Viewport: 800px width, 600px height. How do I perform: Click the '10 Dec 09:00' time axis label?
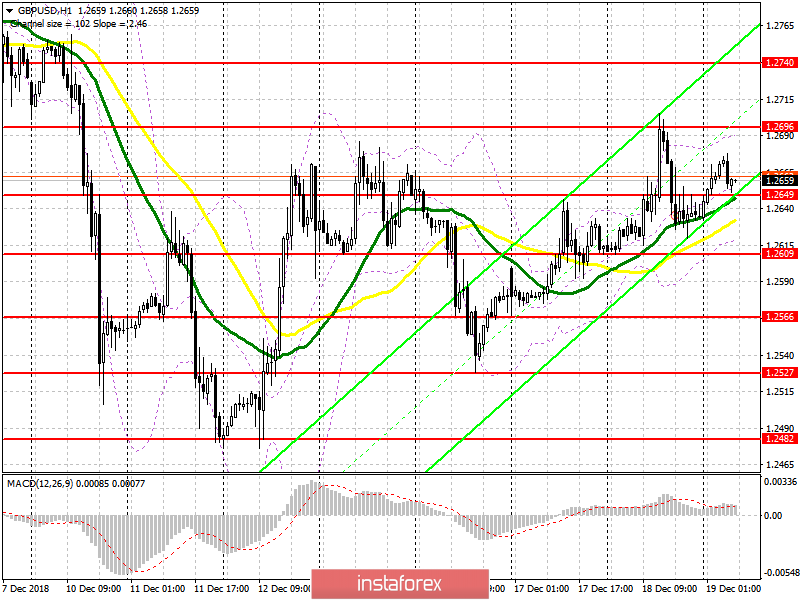(x=94, y=588)
